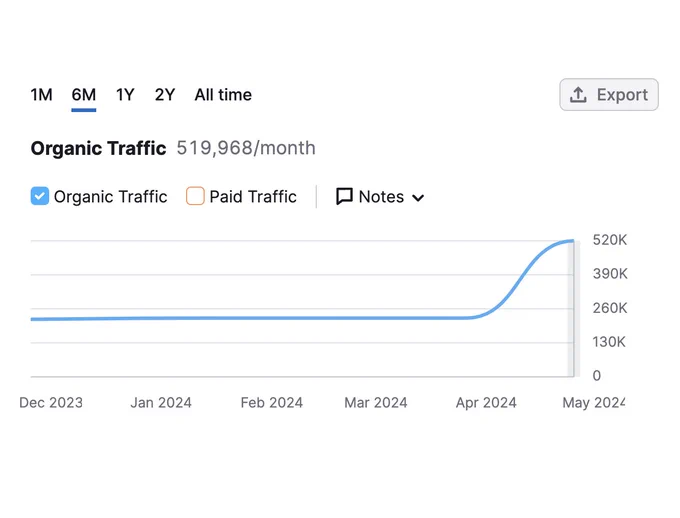Click the Feb 2024 axis label
Screen dimensions: 680x518
coord(271,403)
